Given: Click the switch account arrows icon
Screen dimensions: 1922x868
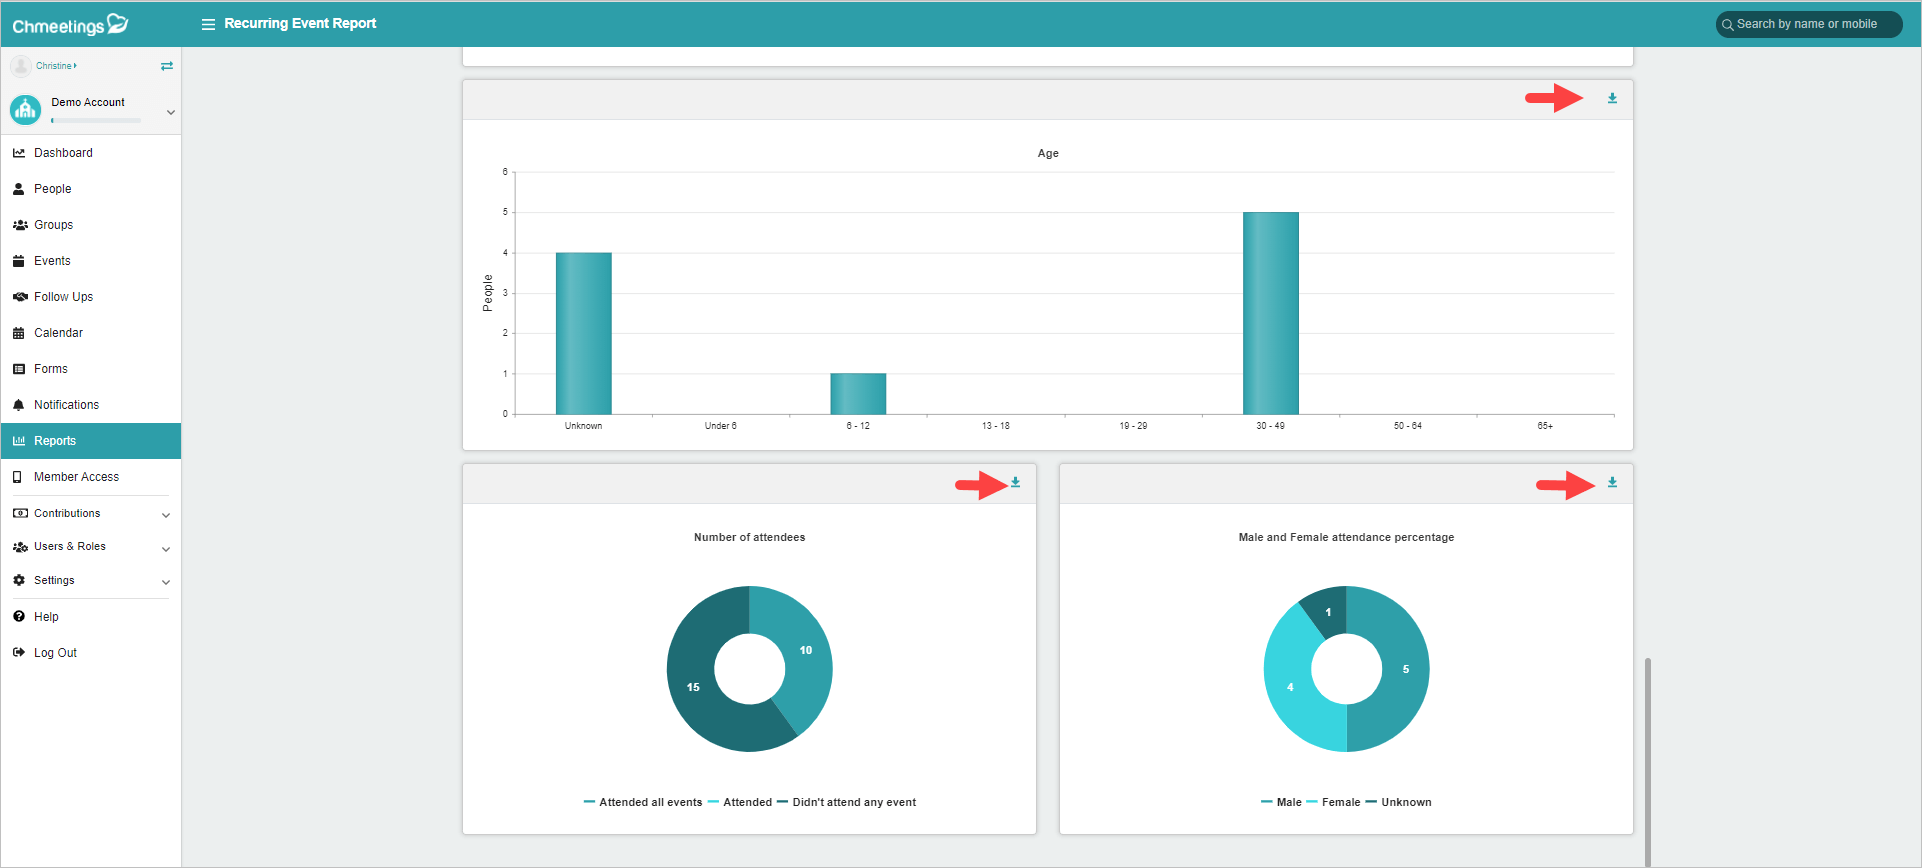Looking at the screenshot, I should [167, 66].
